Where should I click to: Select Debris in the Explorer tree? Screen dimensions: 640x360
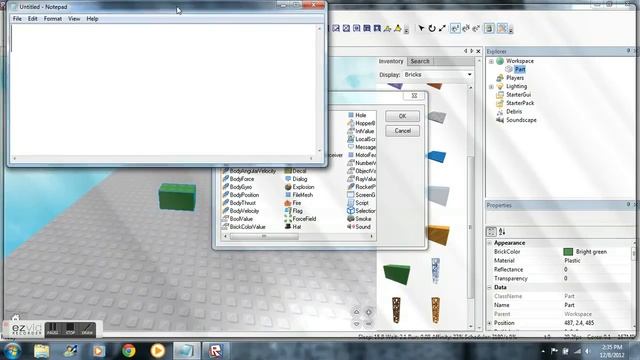(x=514, y=111)
